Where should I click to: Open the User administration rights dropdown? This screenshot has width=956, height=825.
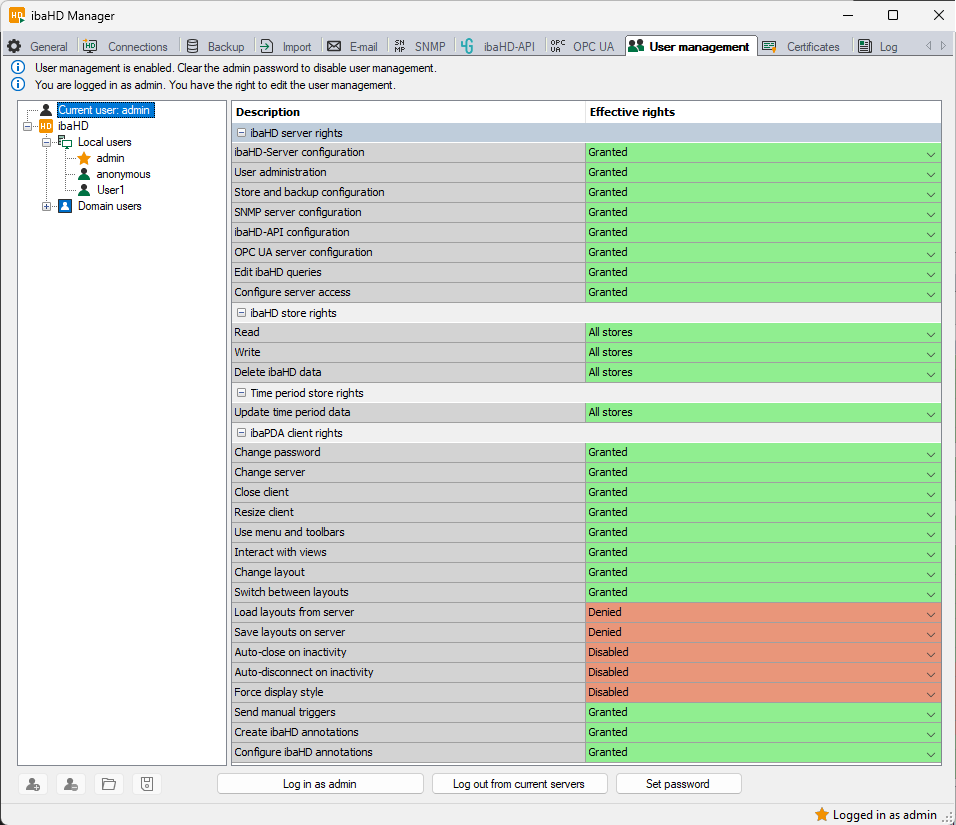click(x=930, y=173)
